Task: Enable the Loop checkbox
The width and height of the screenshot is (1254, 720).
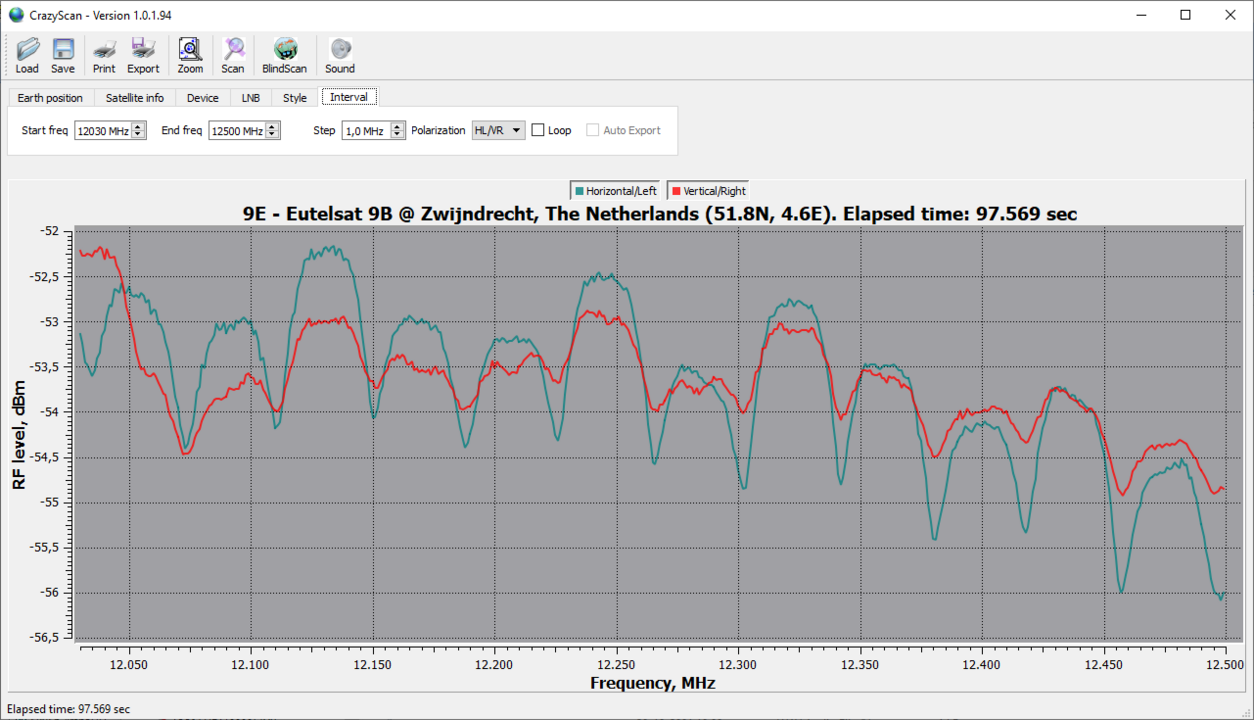Action: point(538,130)
